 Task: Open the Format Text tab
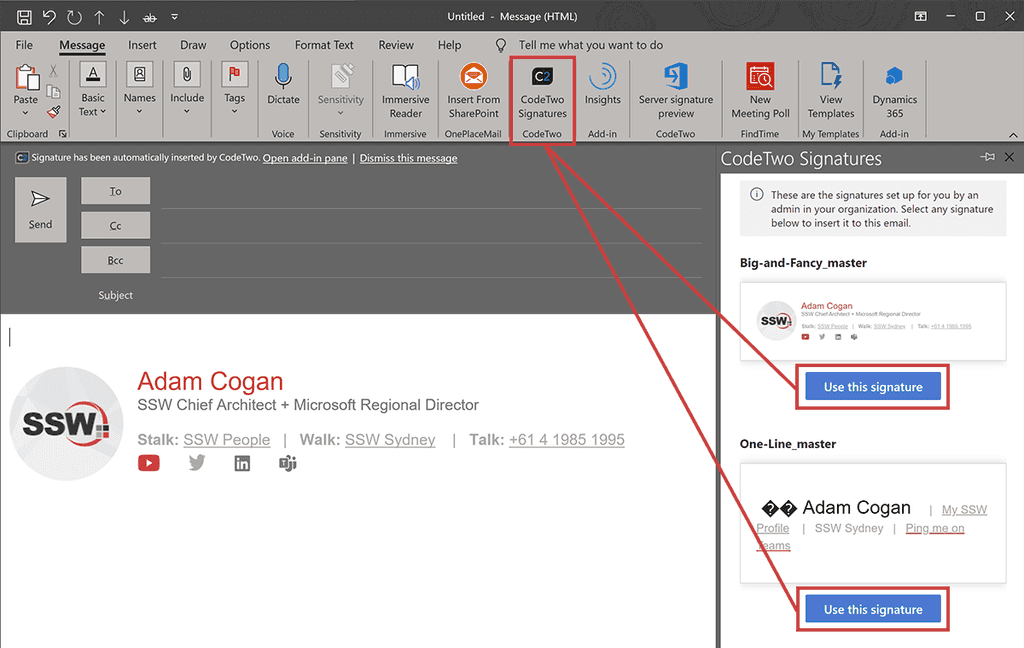[324, 45]
